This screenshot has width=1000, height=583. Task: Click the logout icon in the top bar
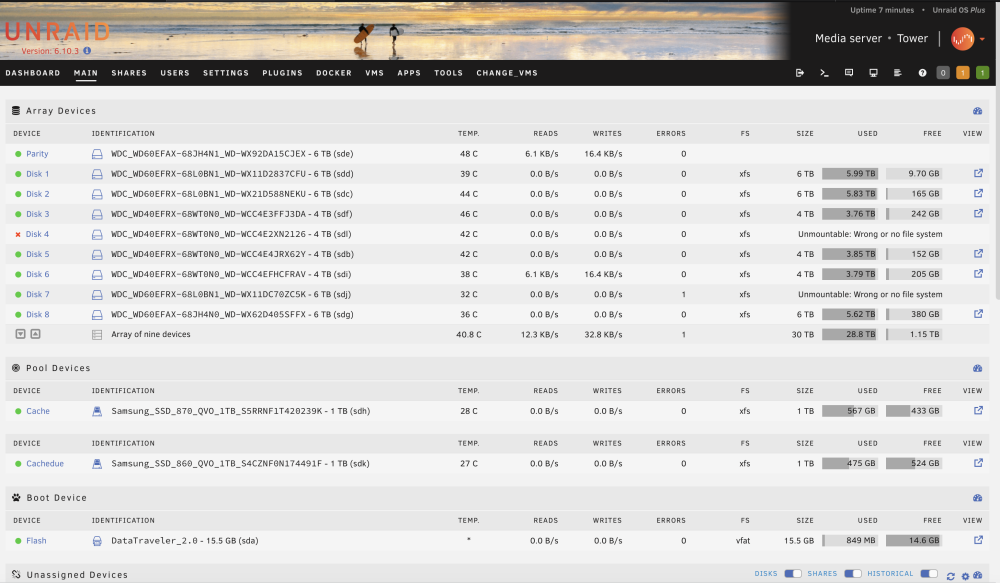800,73
